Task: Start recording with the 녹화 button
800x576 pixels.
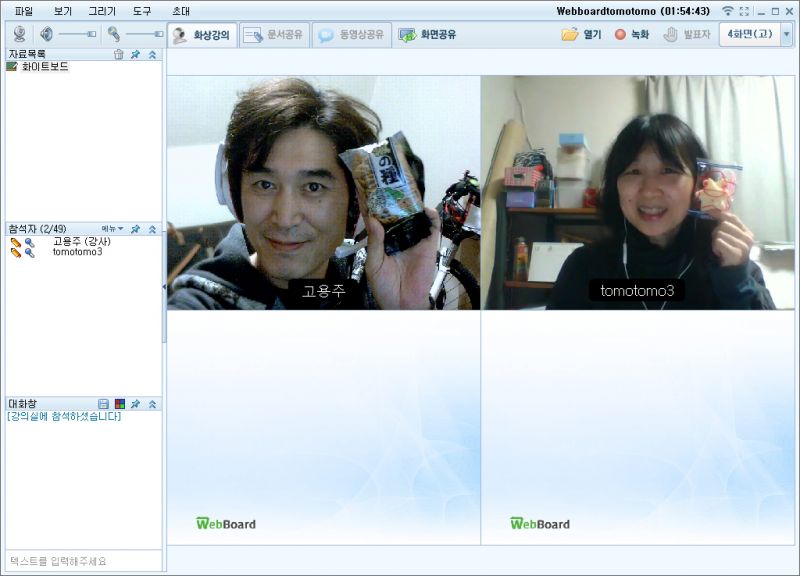Action: click(631, 34)
